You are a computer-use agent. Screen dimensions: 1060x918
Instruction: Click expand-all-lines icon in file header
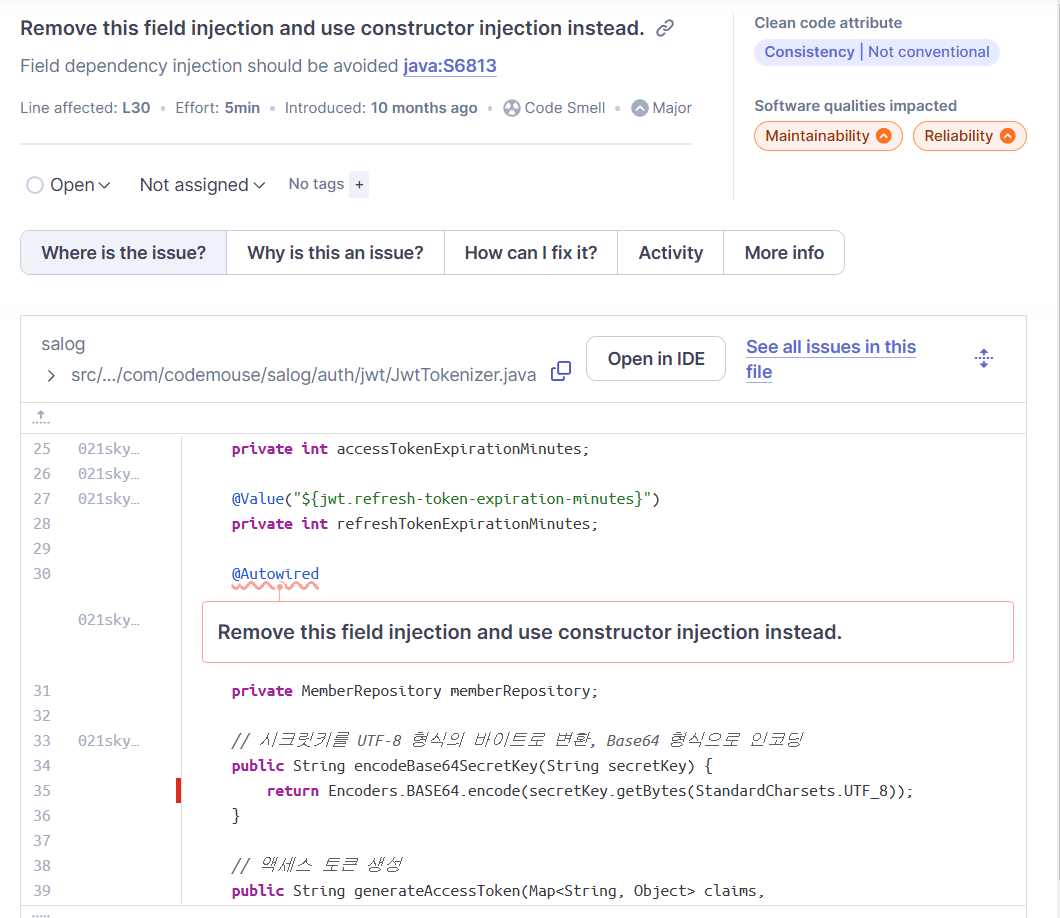coord(984,358)
